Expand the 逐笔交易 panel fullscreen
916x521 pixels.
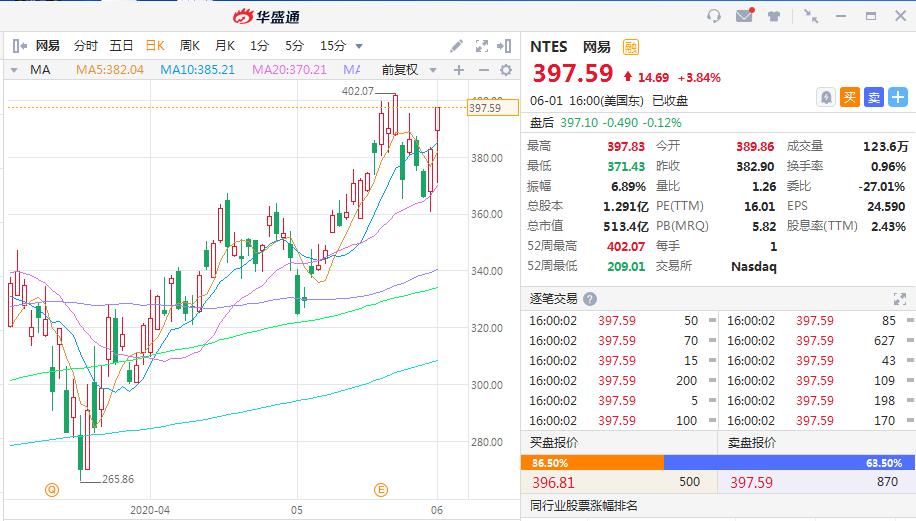(x=900, y=299)
